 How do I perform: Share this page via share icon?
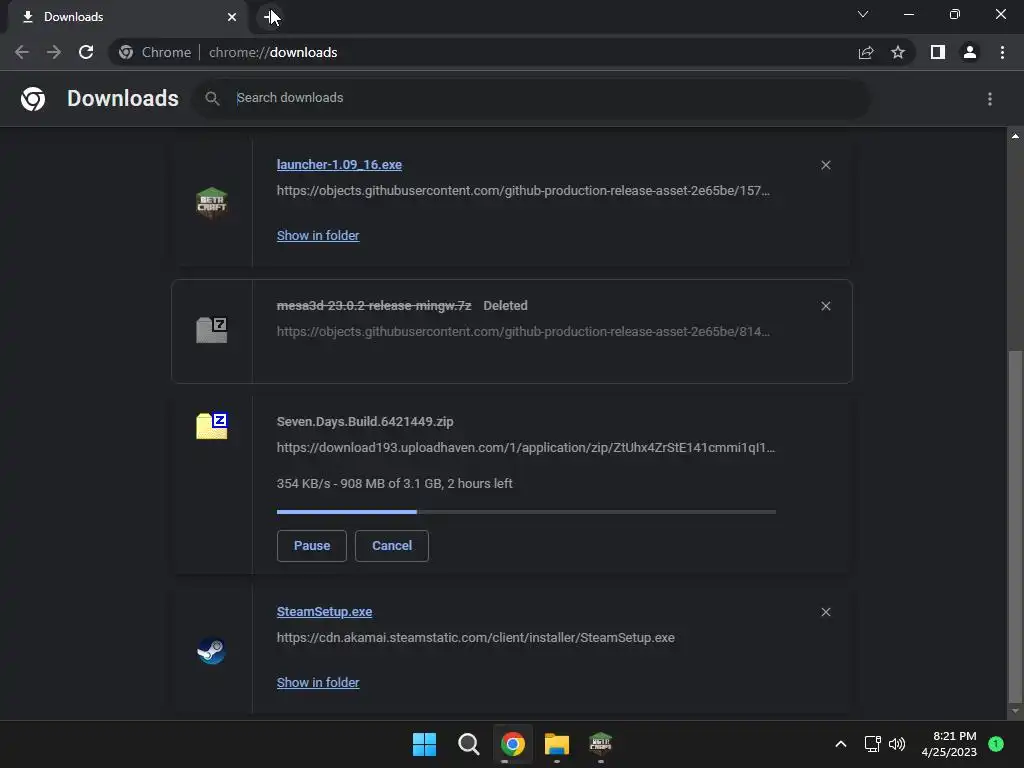point(866,52)
